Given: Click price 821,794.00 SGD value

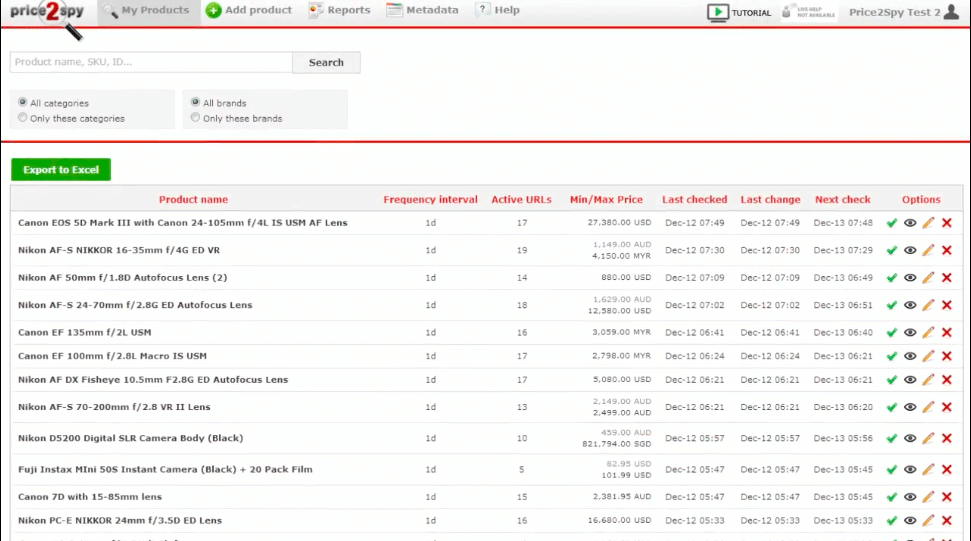Looking at the screenshot, I should point(617,444).
